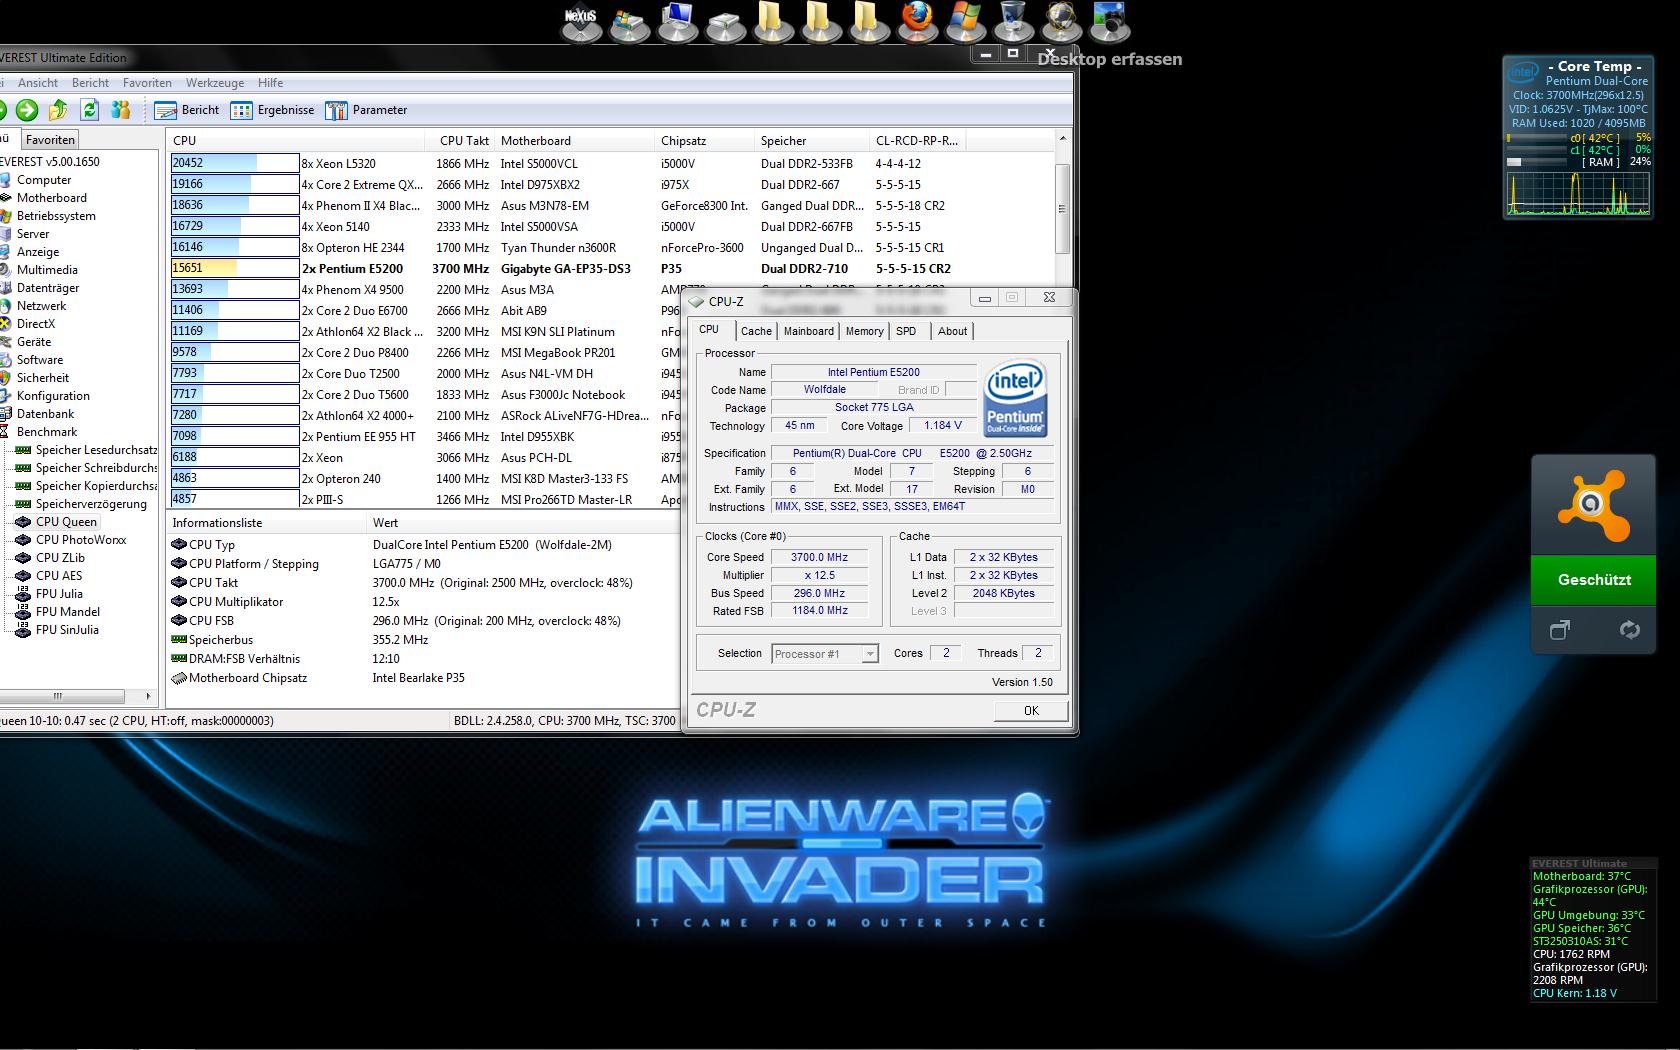Select the FPU Mandel benchmark
Viewport: 1680px width, 1050px height.
tap(67, 612)
